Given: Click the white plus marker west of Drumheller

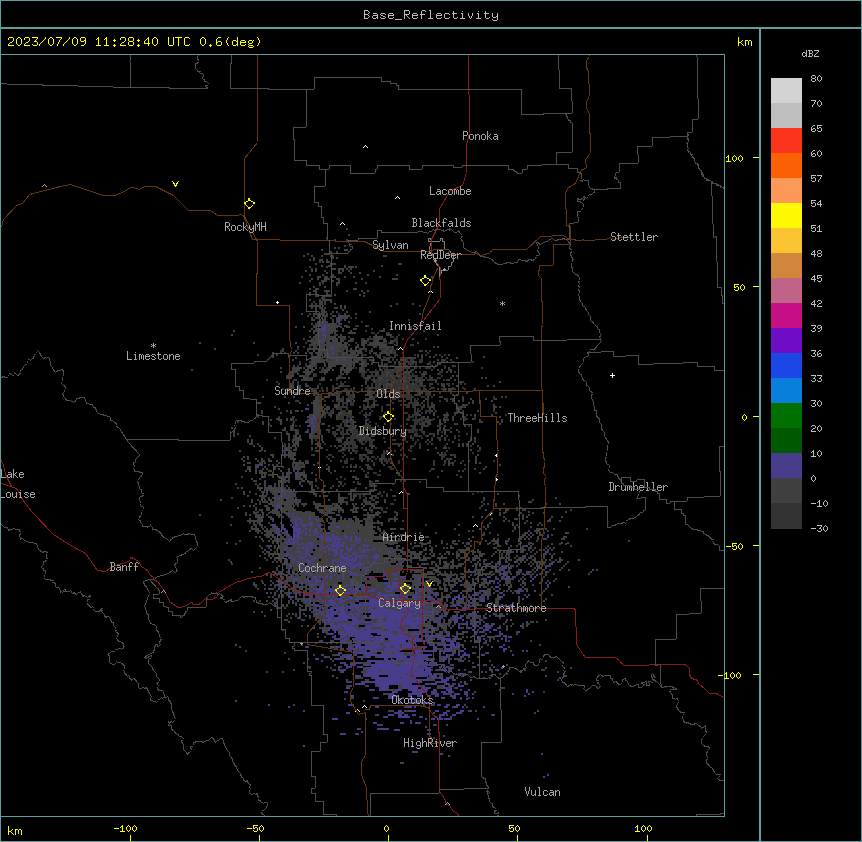Looking at the screenshot, I should coord(612,375).
